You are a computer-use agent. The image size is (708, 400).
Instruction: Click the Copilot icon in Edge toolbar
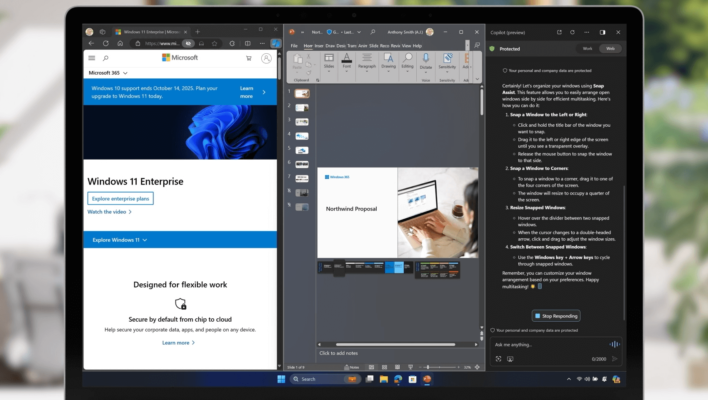[275, 43]
